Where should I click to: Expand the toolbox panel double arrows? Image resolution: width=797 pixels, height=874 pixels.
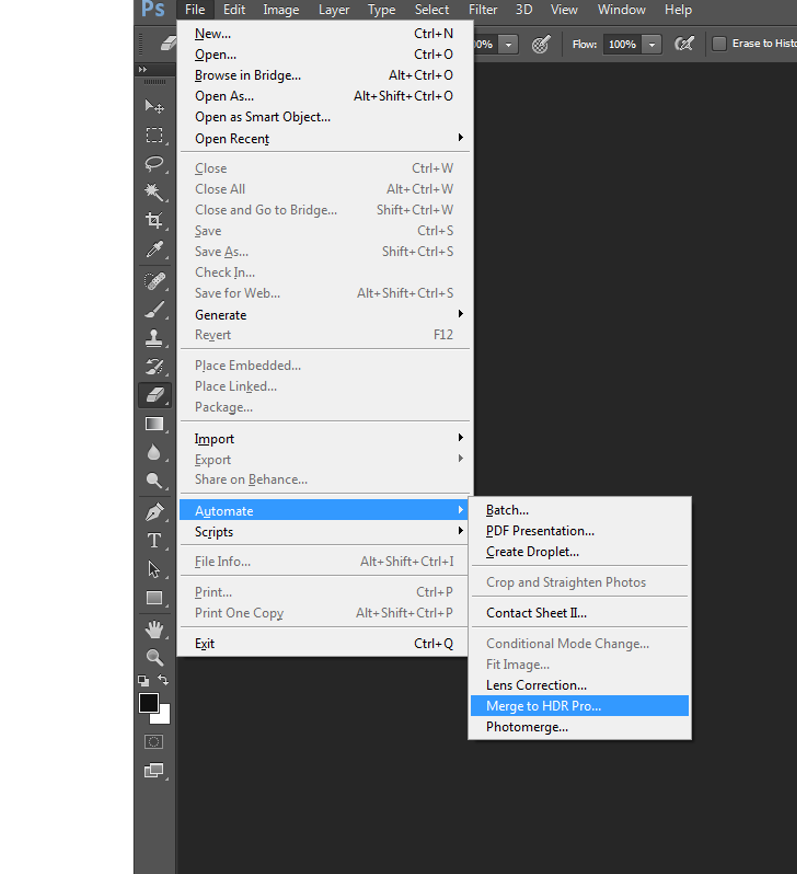[143, 69]
